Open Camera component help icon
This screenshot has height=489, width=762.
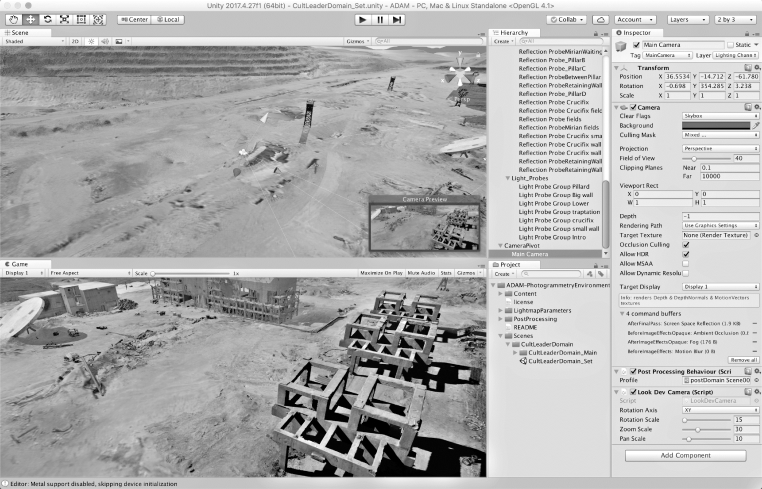coord(748,107)
